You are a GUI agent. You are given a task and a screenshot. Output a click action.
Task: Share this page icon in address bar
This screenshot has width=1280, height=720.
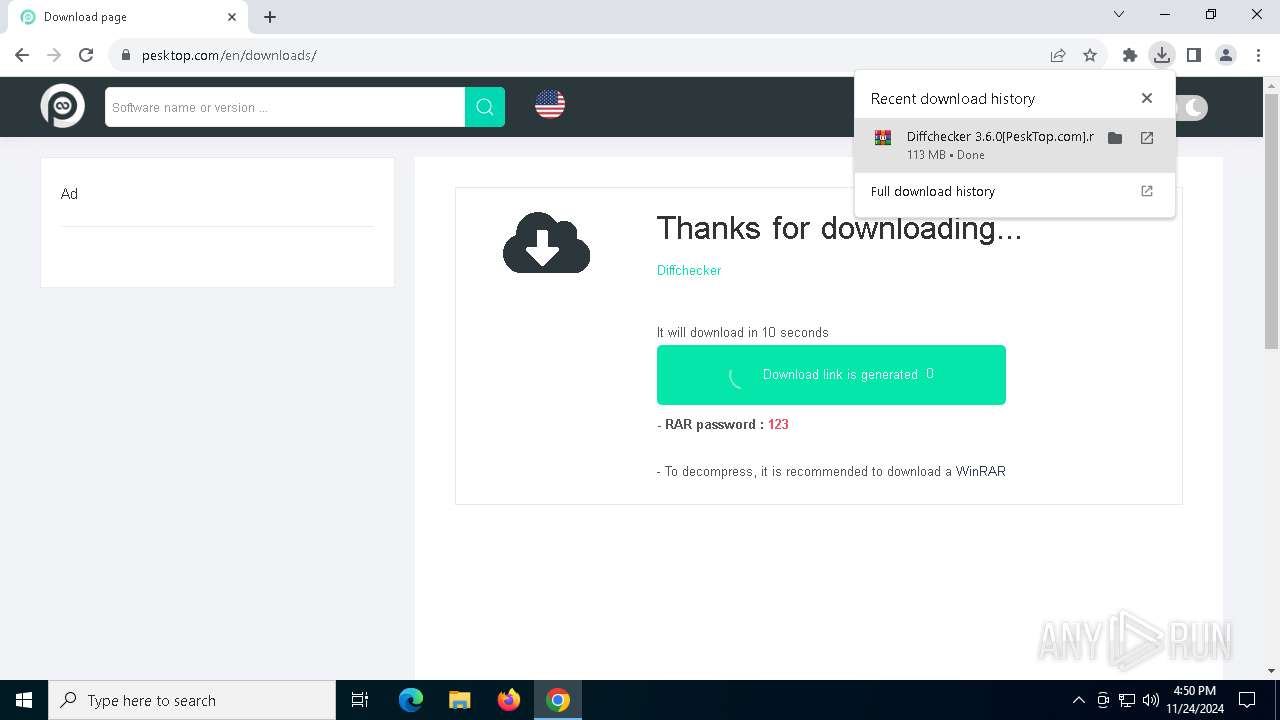tap(1058, 55)
